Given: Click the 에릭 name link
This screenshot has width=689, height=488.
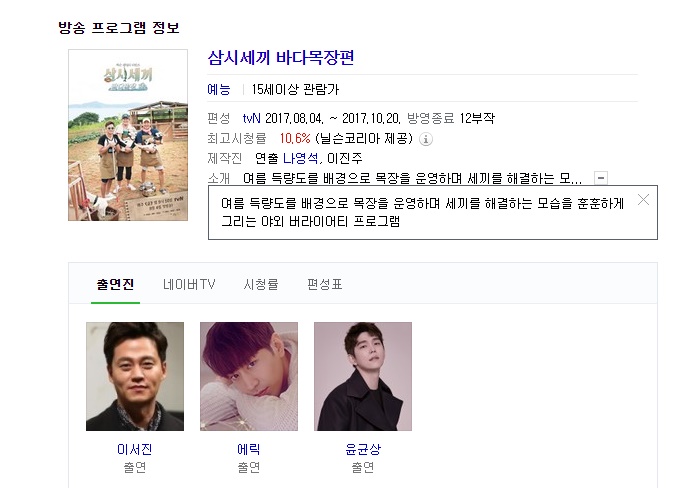Looking at the screenshot, I should 249,449.
